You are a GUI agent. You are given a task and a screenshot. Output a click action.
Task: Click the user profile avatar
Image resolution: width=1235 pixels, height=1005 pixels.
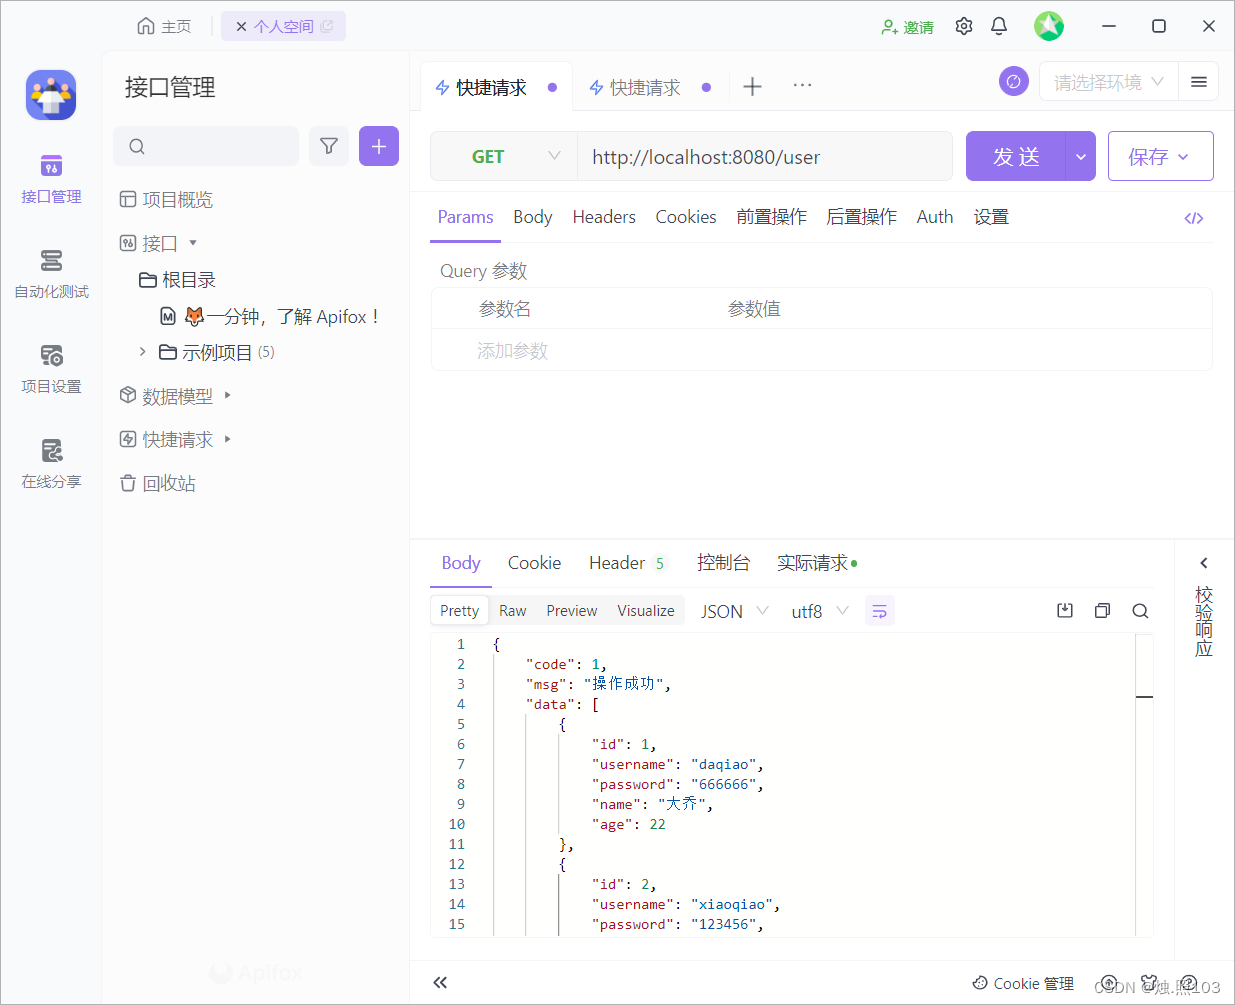1049,26
